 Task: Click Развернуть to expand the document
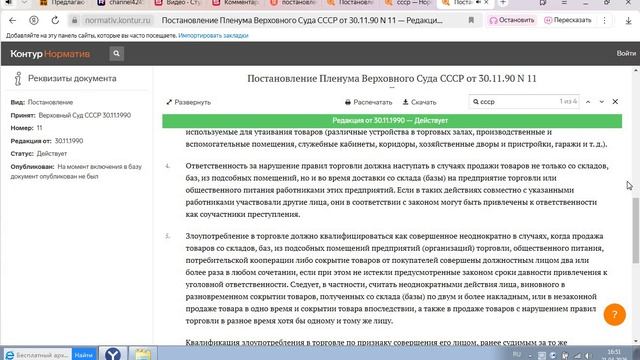[189, 102]
